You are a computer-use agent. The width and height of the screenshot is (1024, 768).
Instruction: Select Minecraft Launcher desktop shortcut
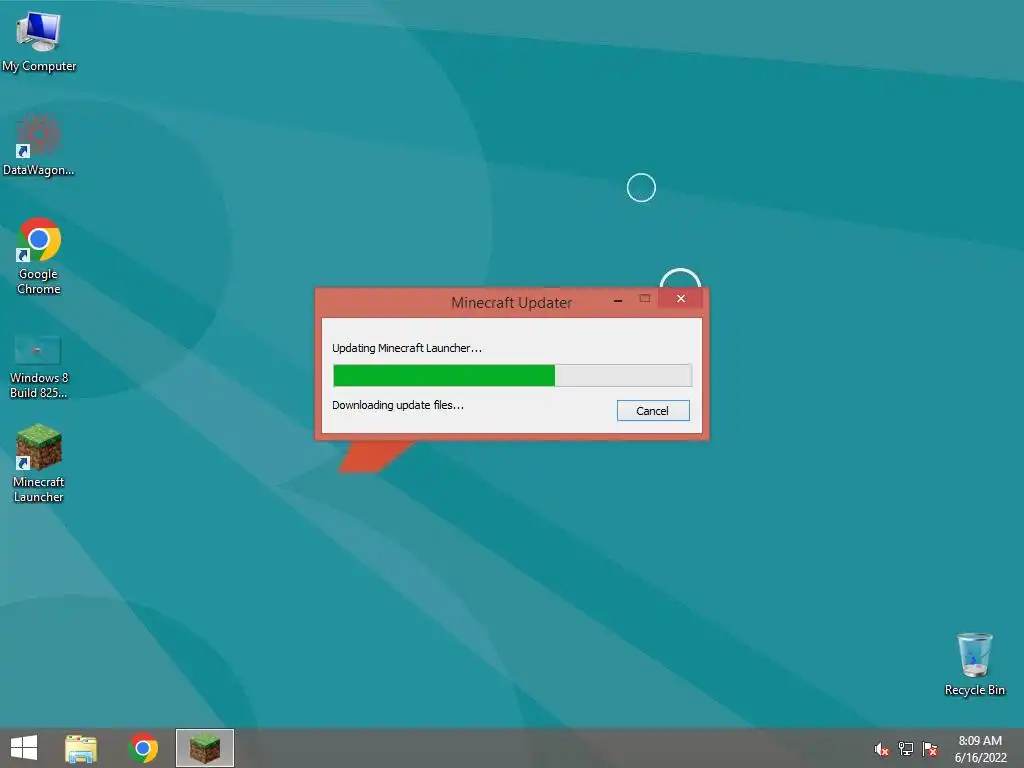39,463
